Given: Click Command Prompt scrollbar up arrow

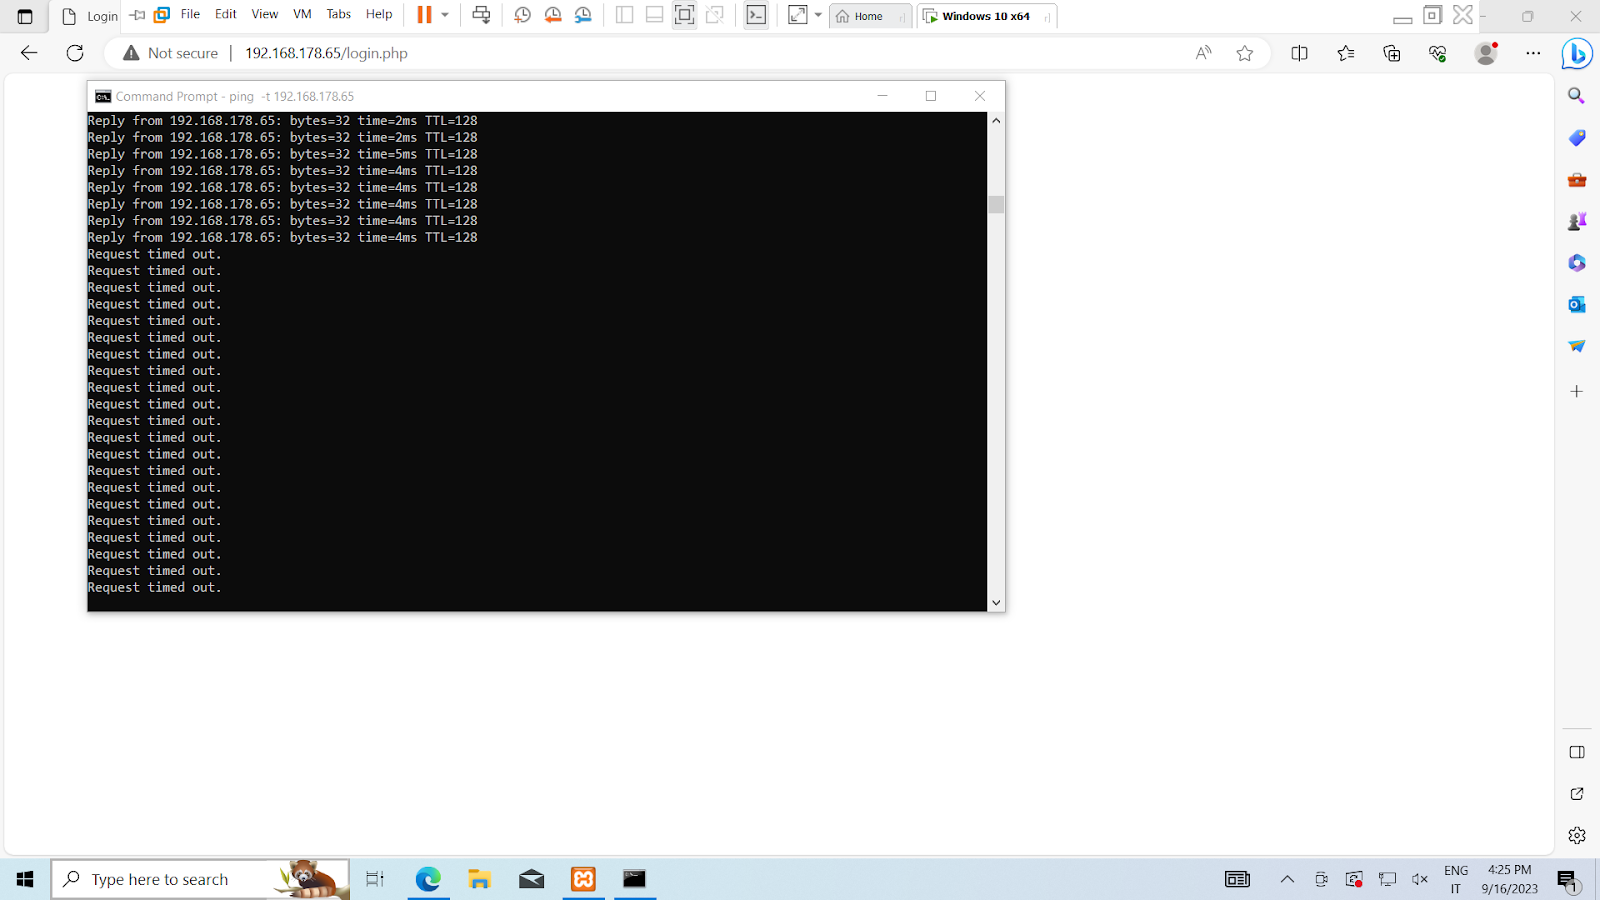Looking at the screenshot, I should coord(996,120).
